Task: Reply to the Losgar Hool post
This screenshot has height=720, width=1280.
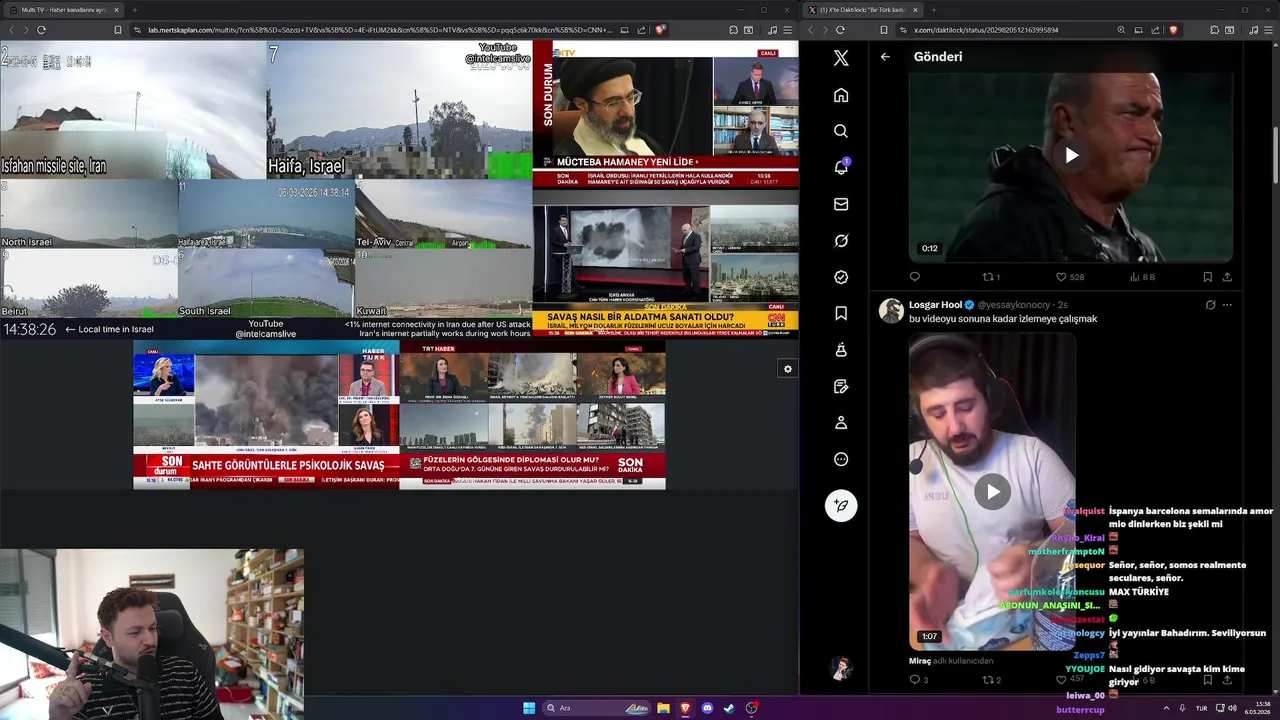Action: click(918, 680)
